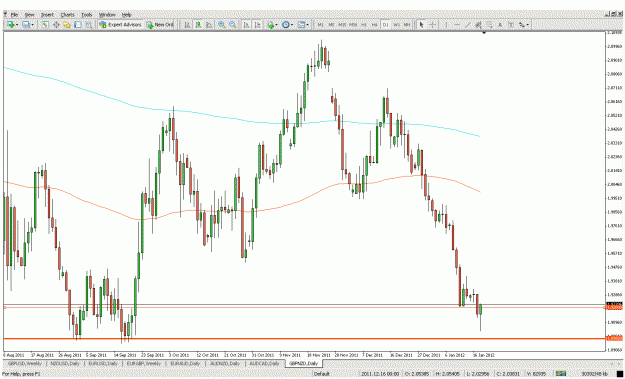This screenshot has width=625, height=379.
Task: Select the D1 daily timeframe button
Action: (x=385, y=25)
